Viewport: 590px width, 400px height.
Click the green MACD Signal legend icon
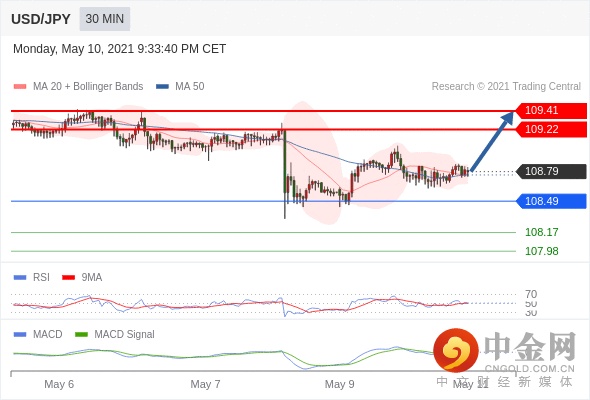[81, 335]
